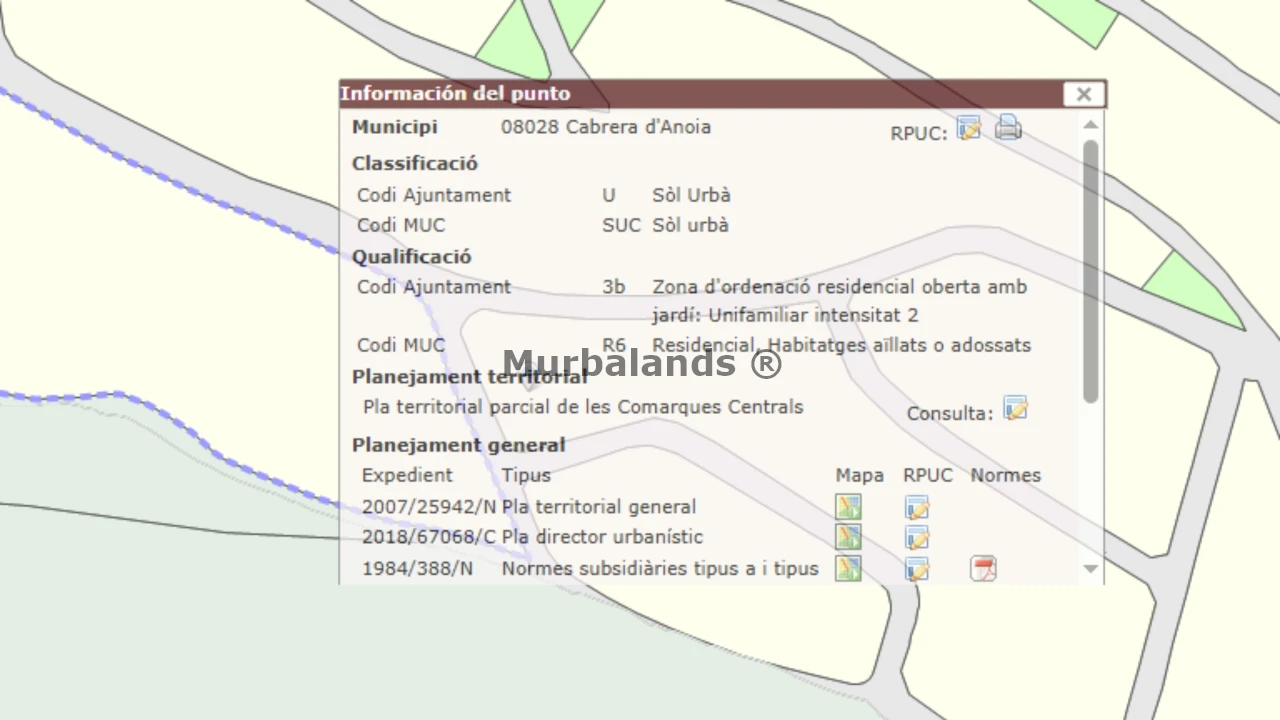
Task: Open RPUC icon for Normes subsidiàries row
Action: [916, 568]
